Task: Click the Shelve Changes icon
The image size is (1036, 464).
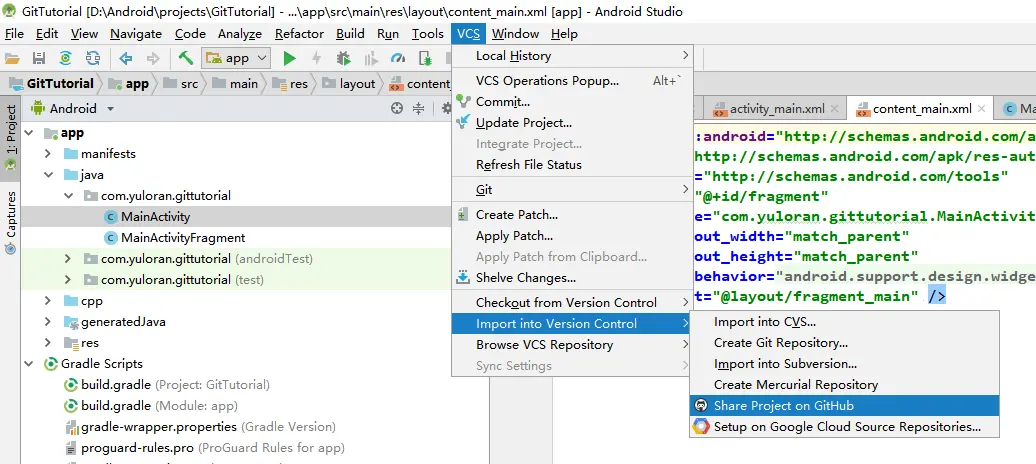Action: (x=463, y=278)
